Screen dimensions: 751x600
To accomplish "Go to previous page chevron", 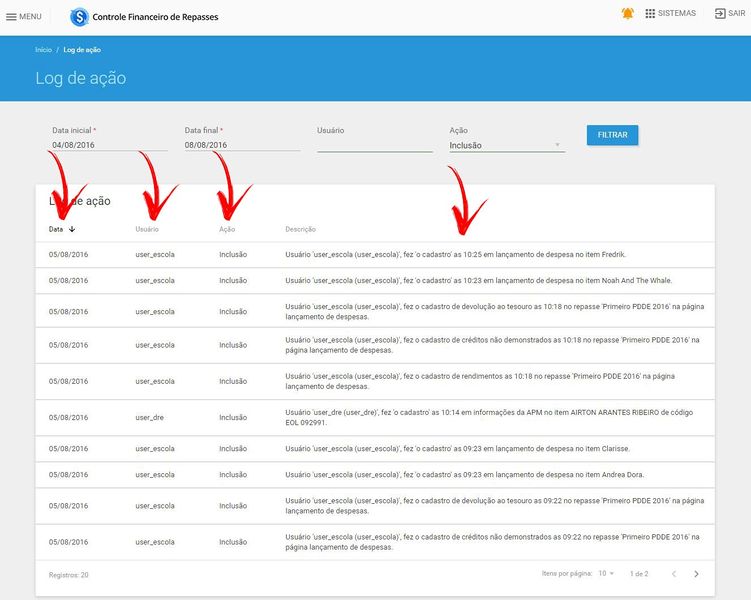I will [674, 574].
